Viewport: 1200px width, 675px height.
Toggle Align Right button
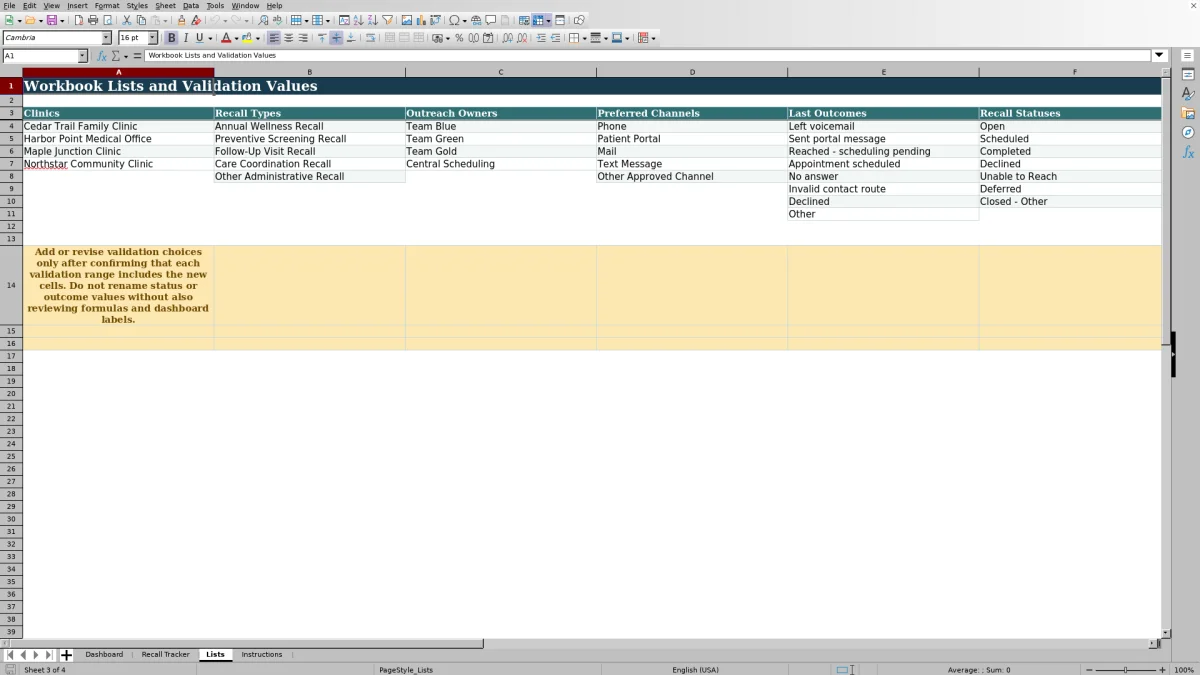(x=302, y=38)
